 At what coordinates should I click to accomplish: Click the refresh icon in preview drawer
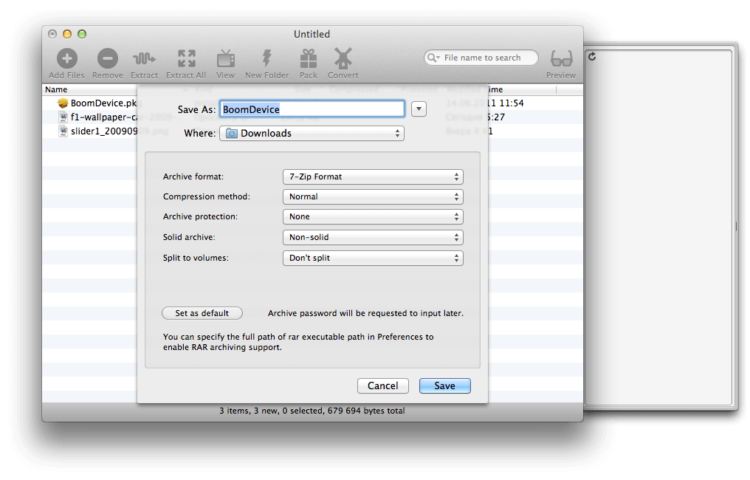[592, 56]
